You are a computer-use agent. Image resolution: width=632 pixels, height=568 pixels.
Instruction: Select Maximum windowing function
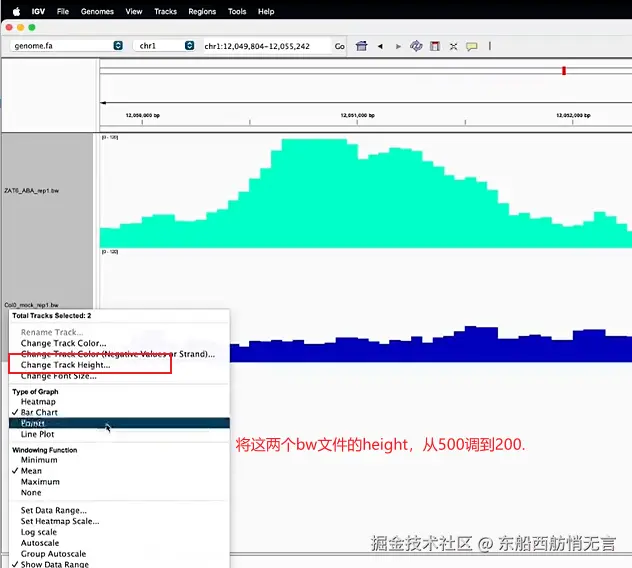coord(40,482)
